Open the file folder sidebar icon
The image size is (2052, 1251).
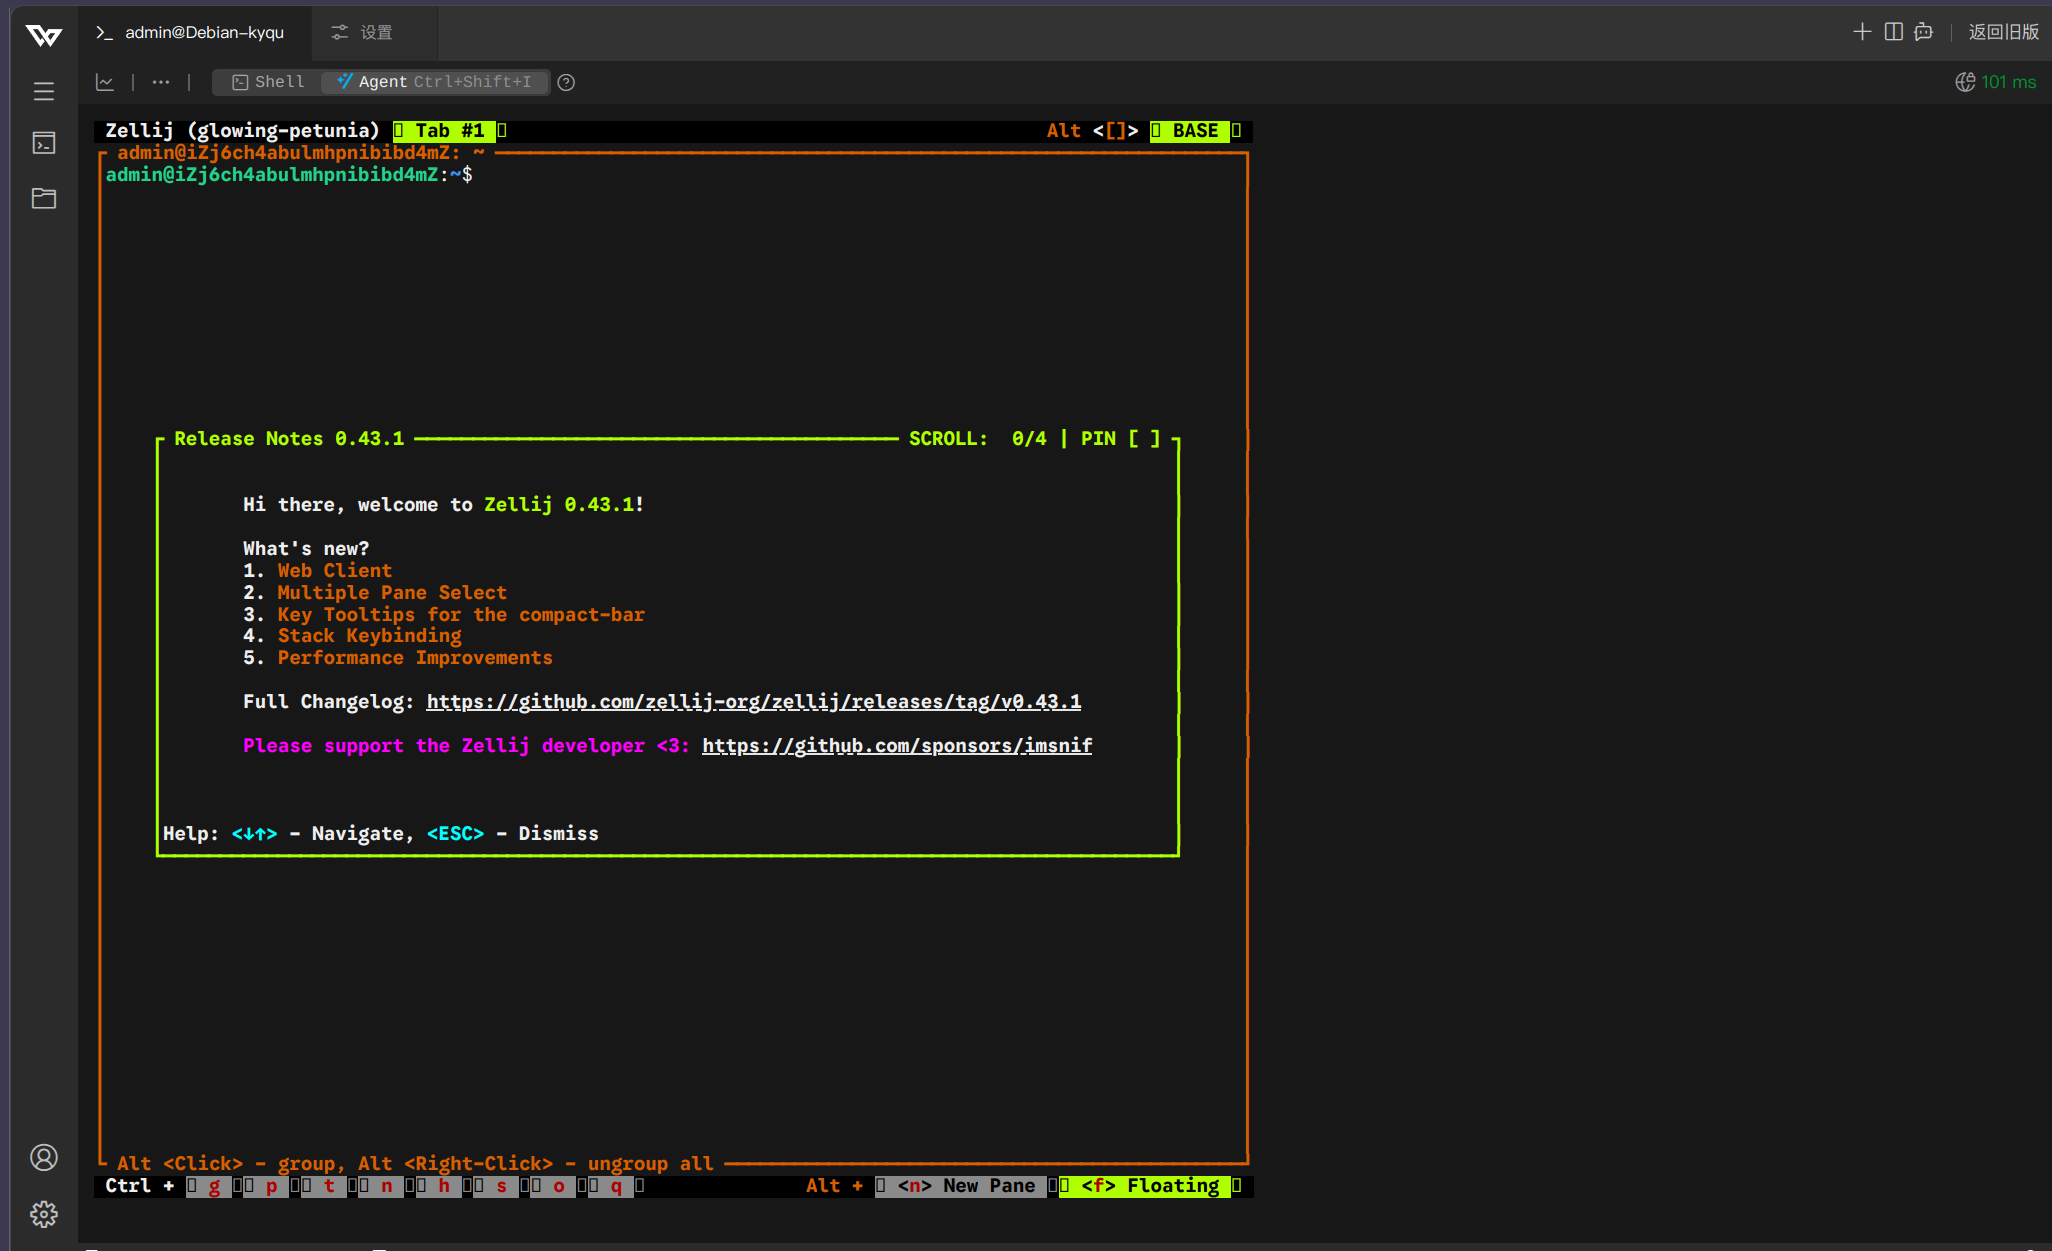[x=44, y=198]
